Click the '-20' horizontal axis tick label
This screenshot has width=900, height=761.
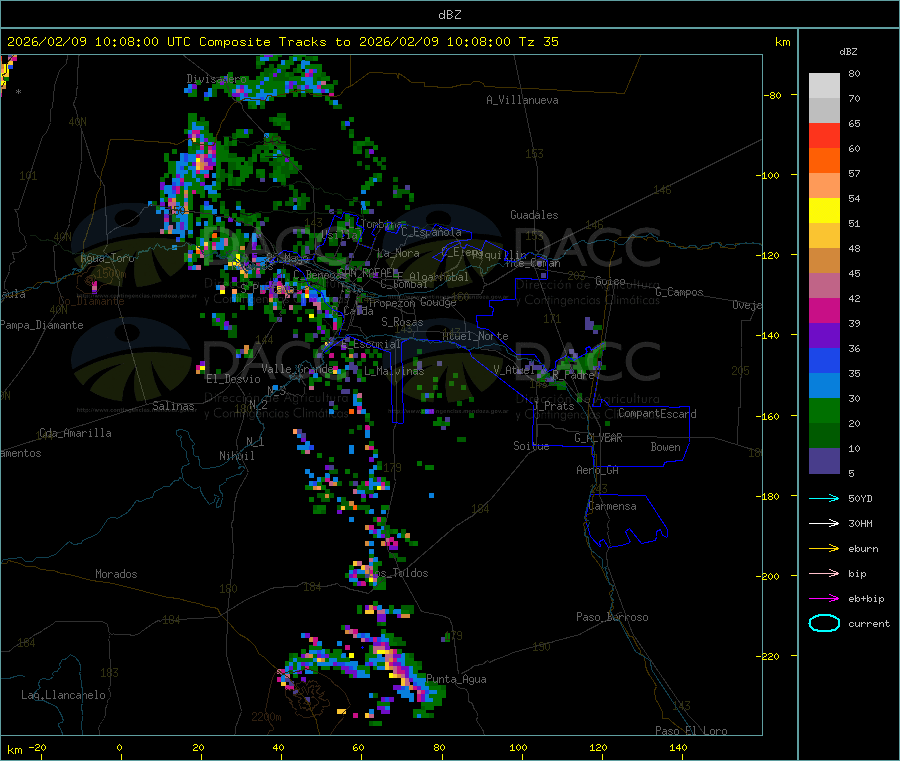click(37, 747)
